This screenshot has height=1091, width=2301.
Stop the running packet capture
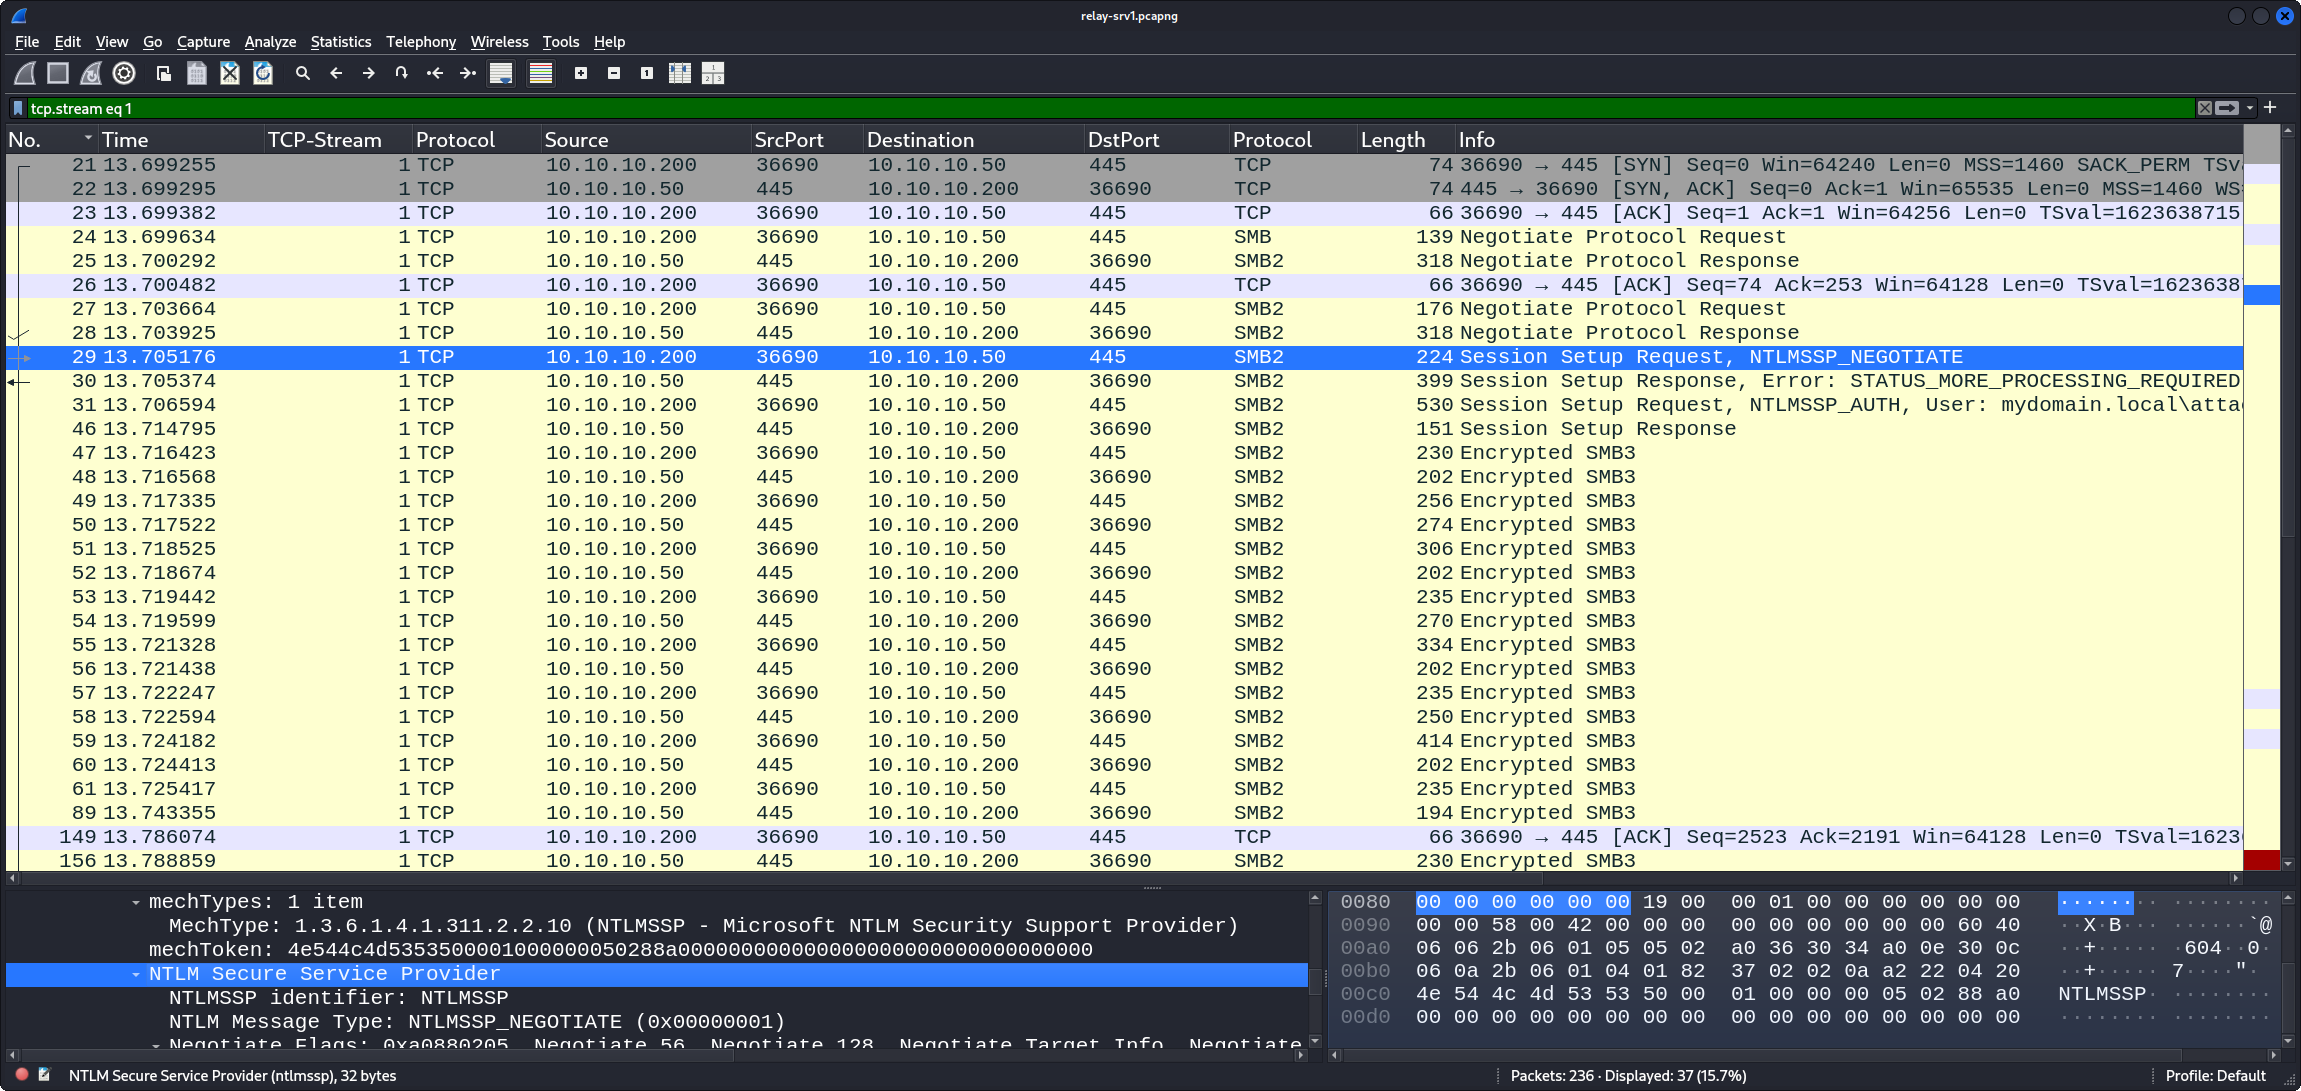point(58,73)
